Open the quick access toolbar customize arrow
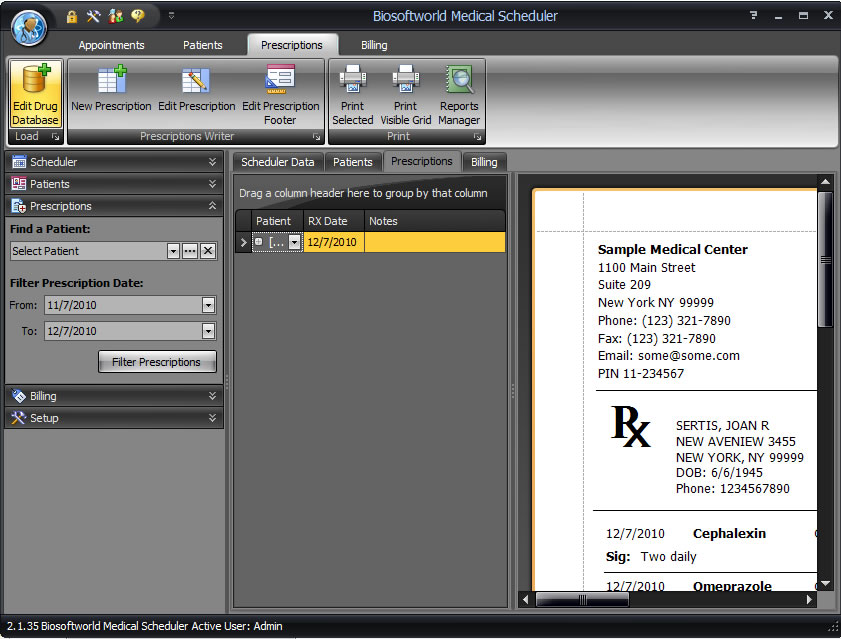Screen dimensions: 841x639 172,16
